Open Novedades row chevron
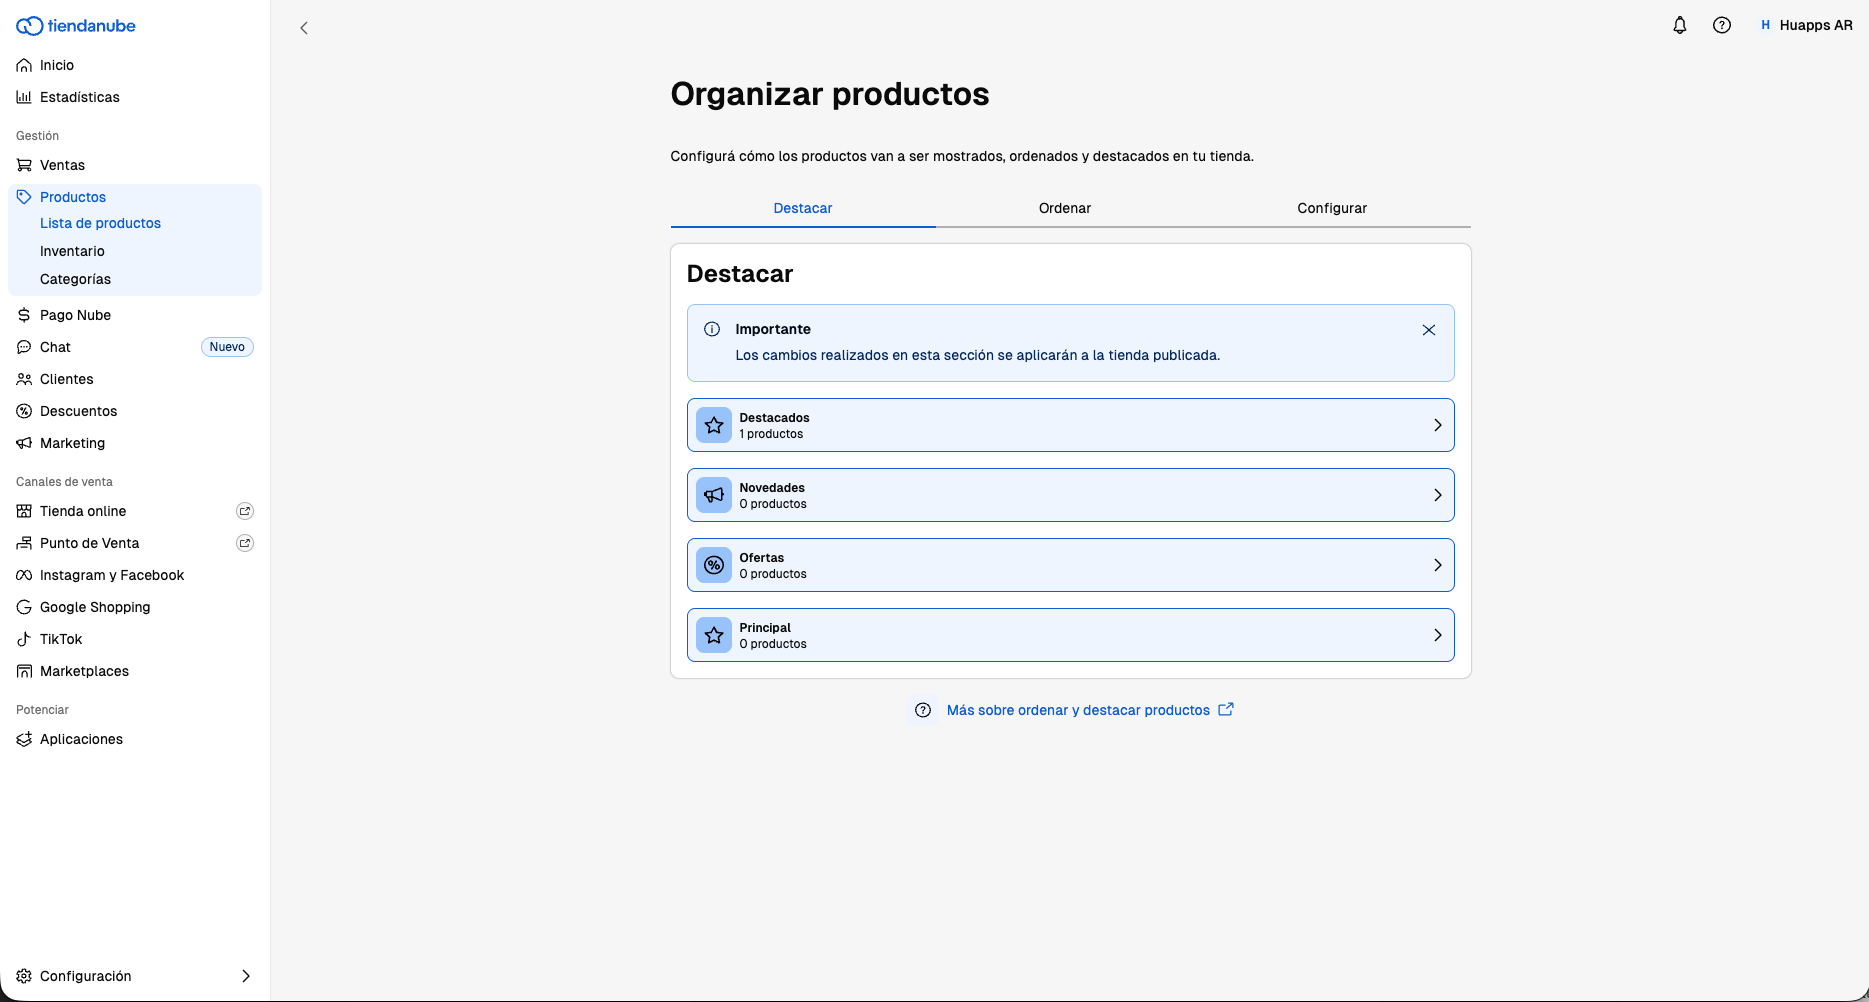The width and height of the screenshot is (1869, 1002). [1437, 495]
